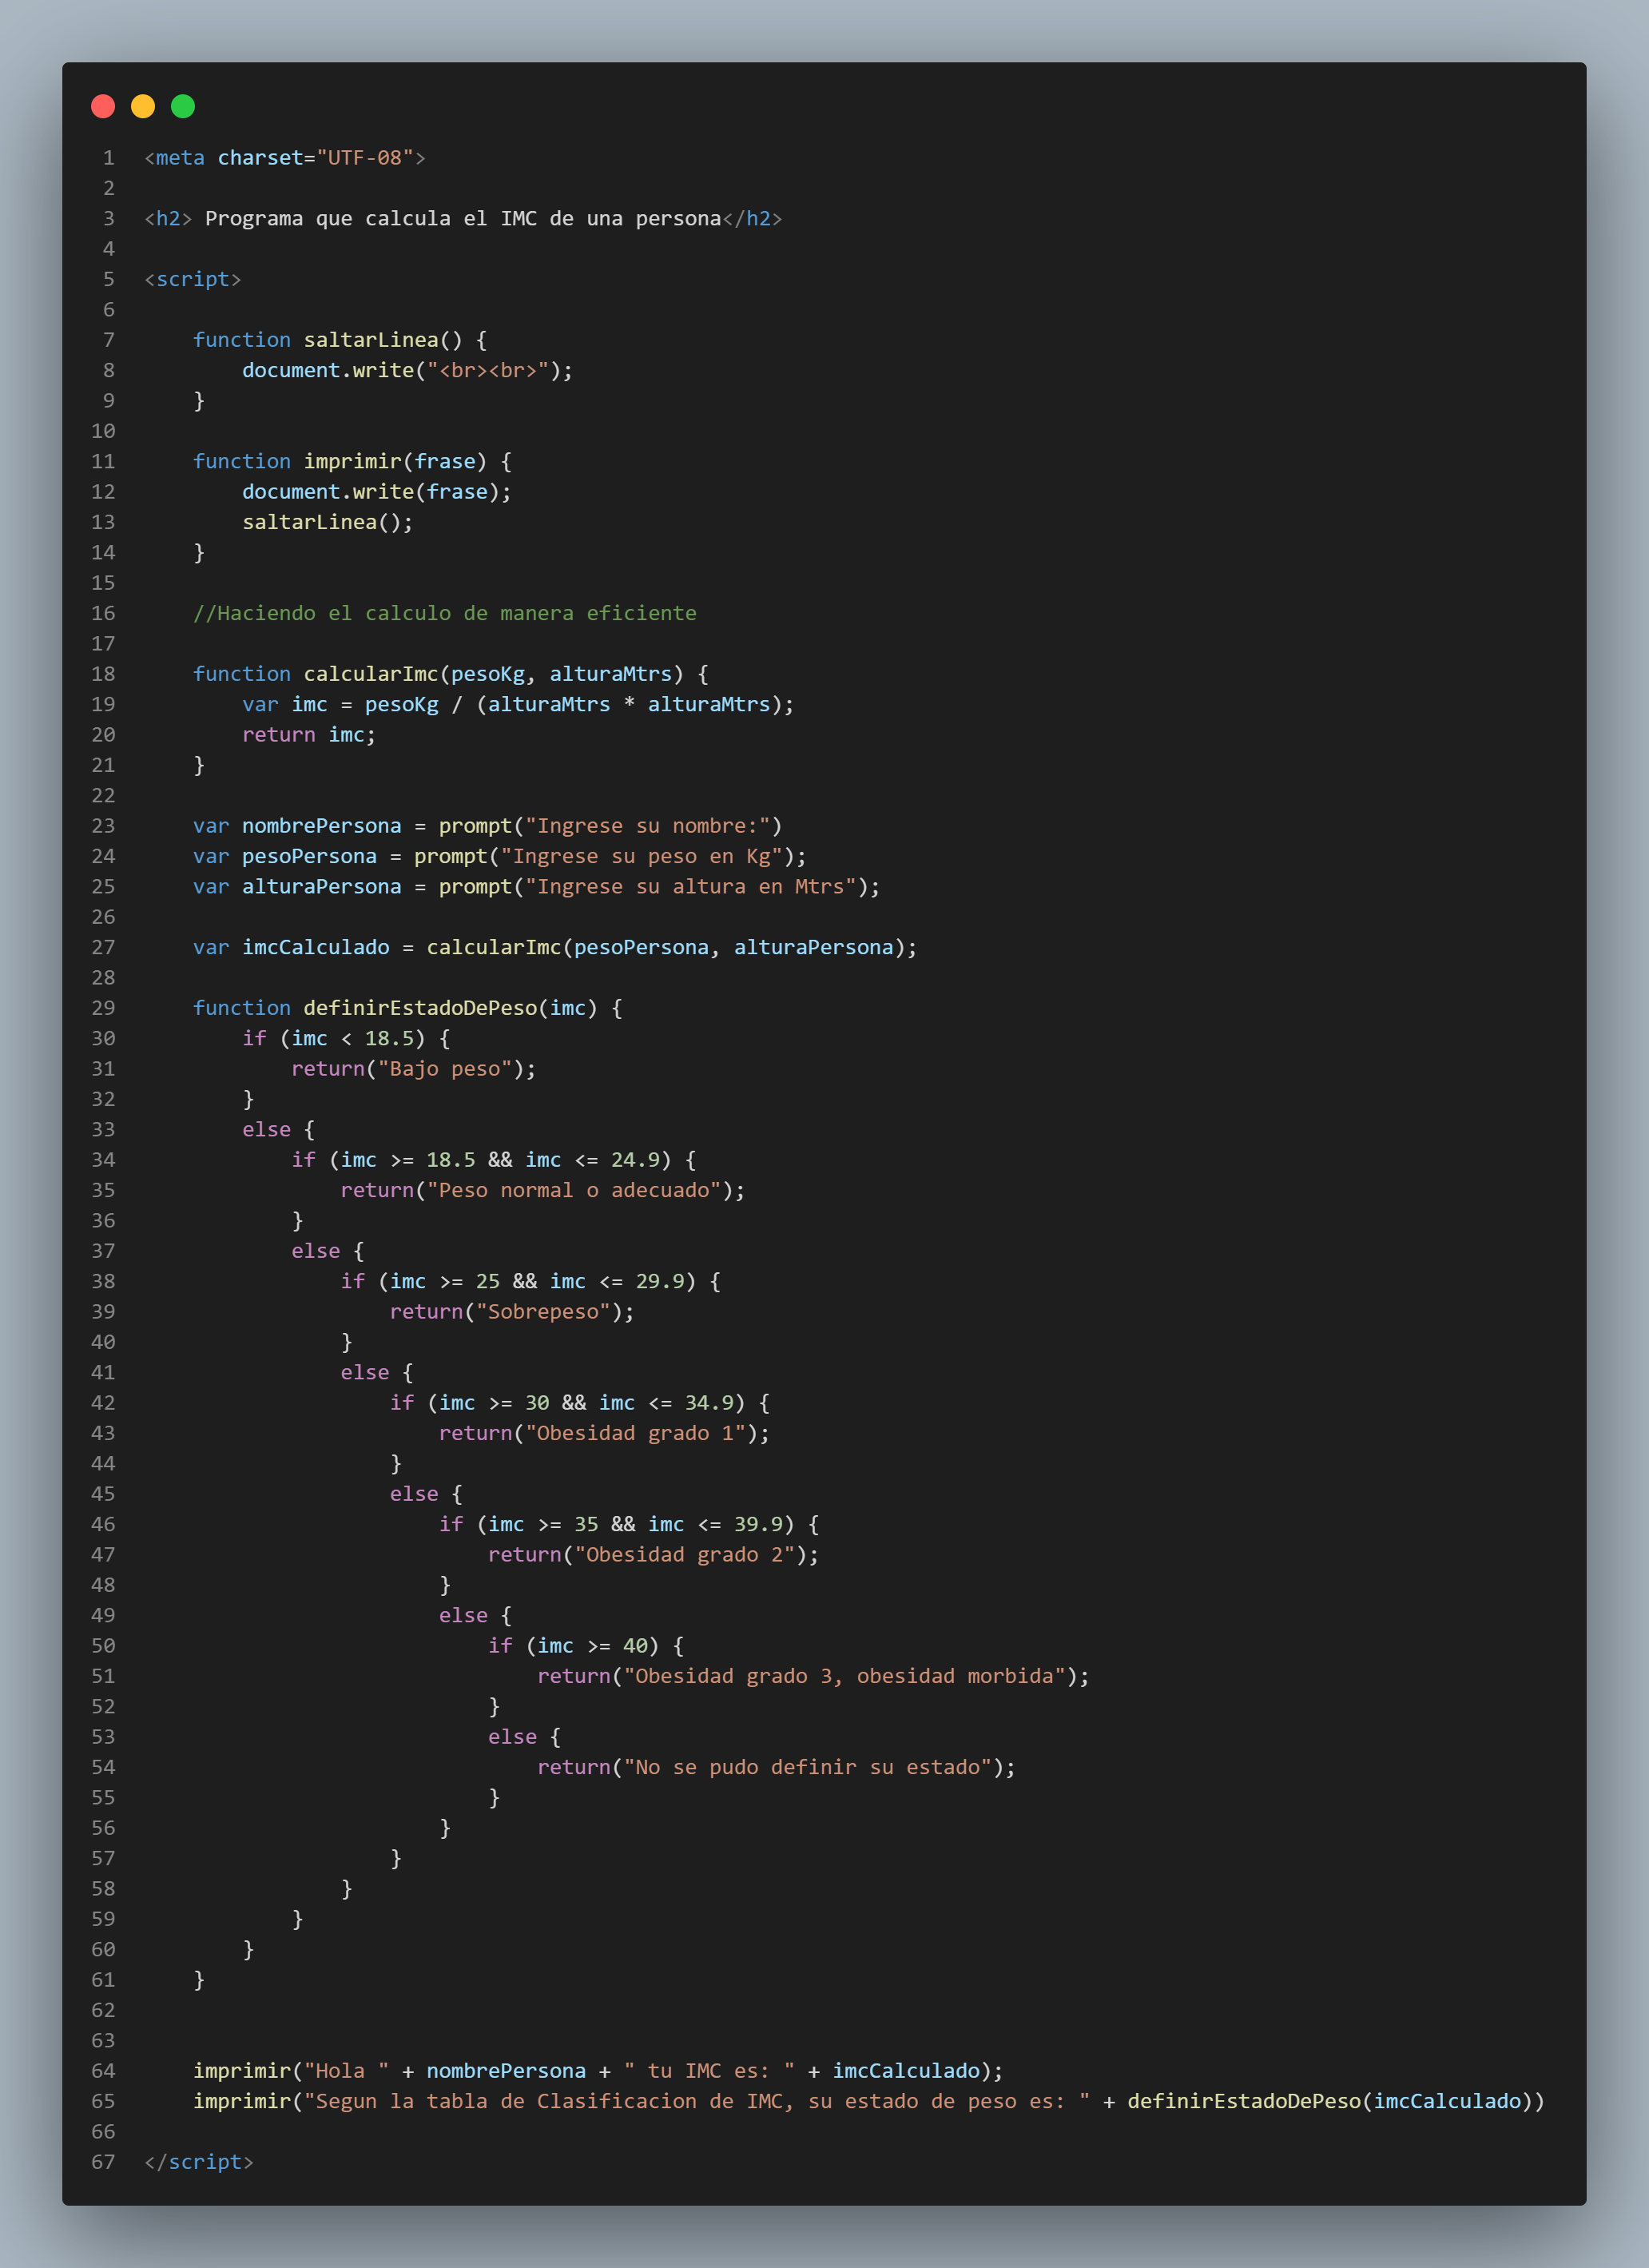Click line number 67 in gutter
Viewport: 1649px width, 2268px height.
[x=103, y=2162]
